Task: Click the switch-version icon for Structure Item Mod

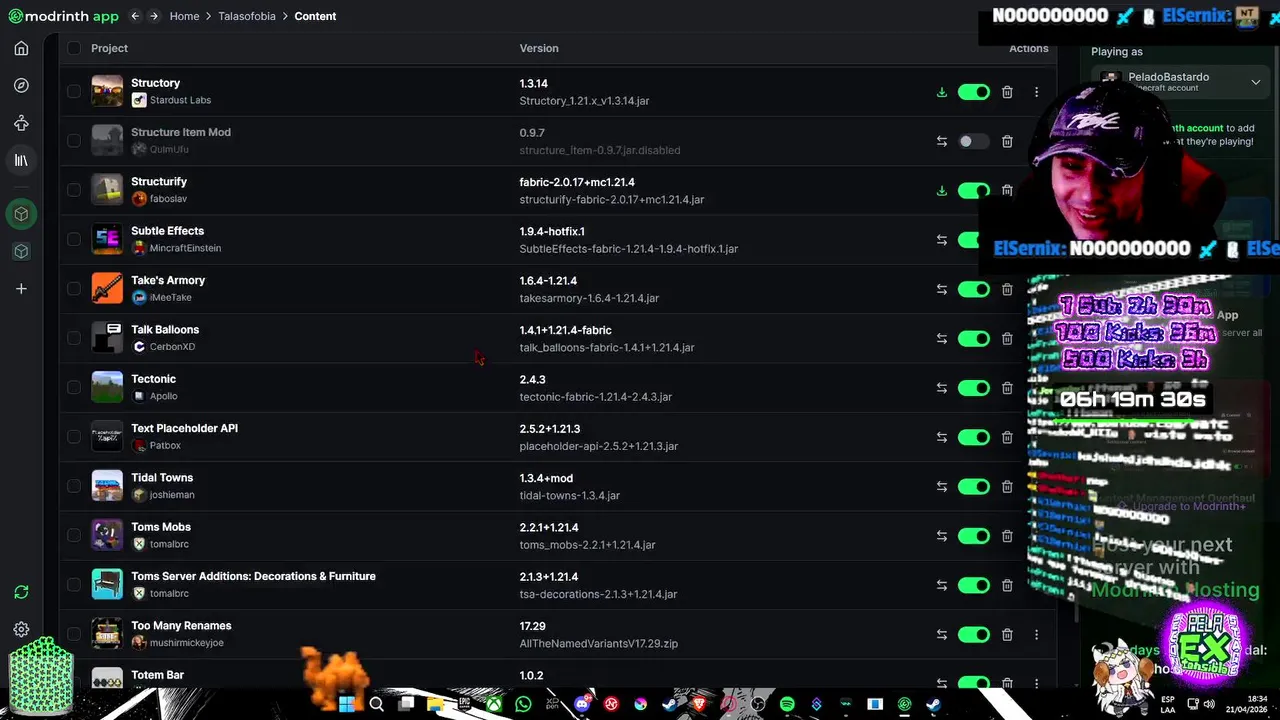Action: click(x=941, y=141)
